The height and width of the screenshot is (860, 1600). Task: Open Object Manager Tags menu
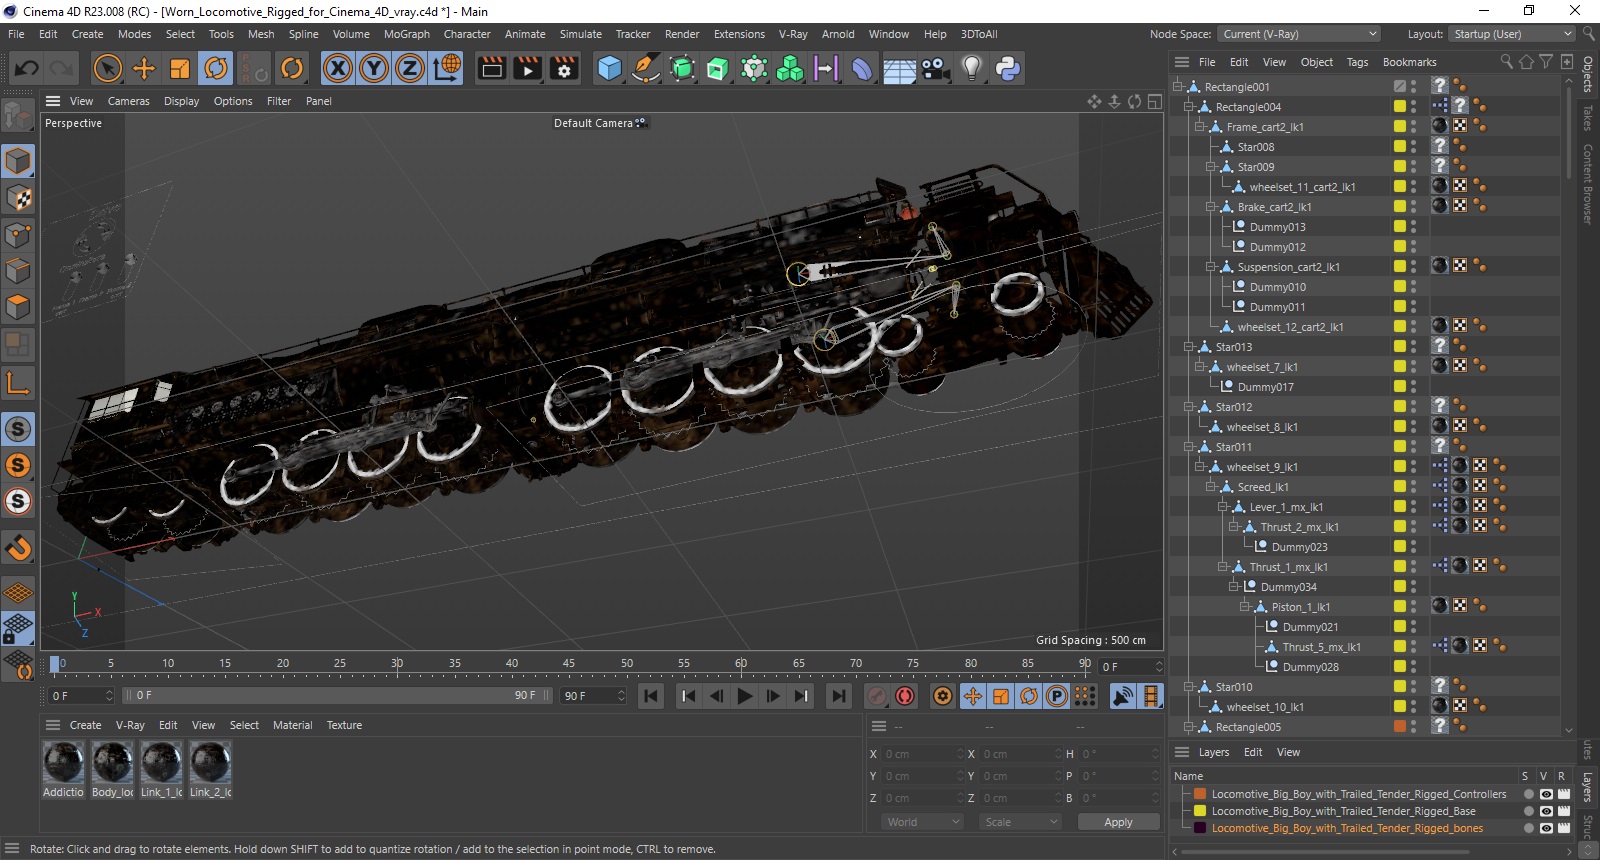tap(1357, 62)
